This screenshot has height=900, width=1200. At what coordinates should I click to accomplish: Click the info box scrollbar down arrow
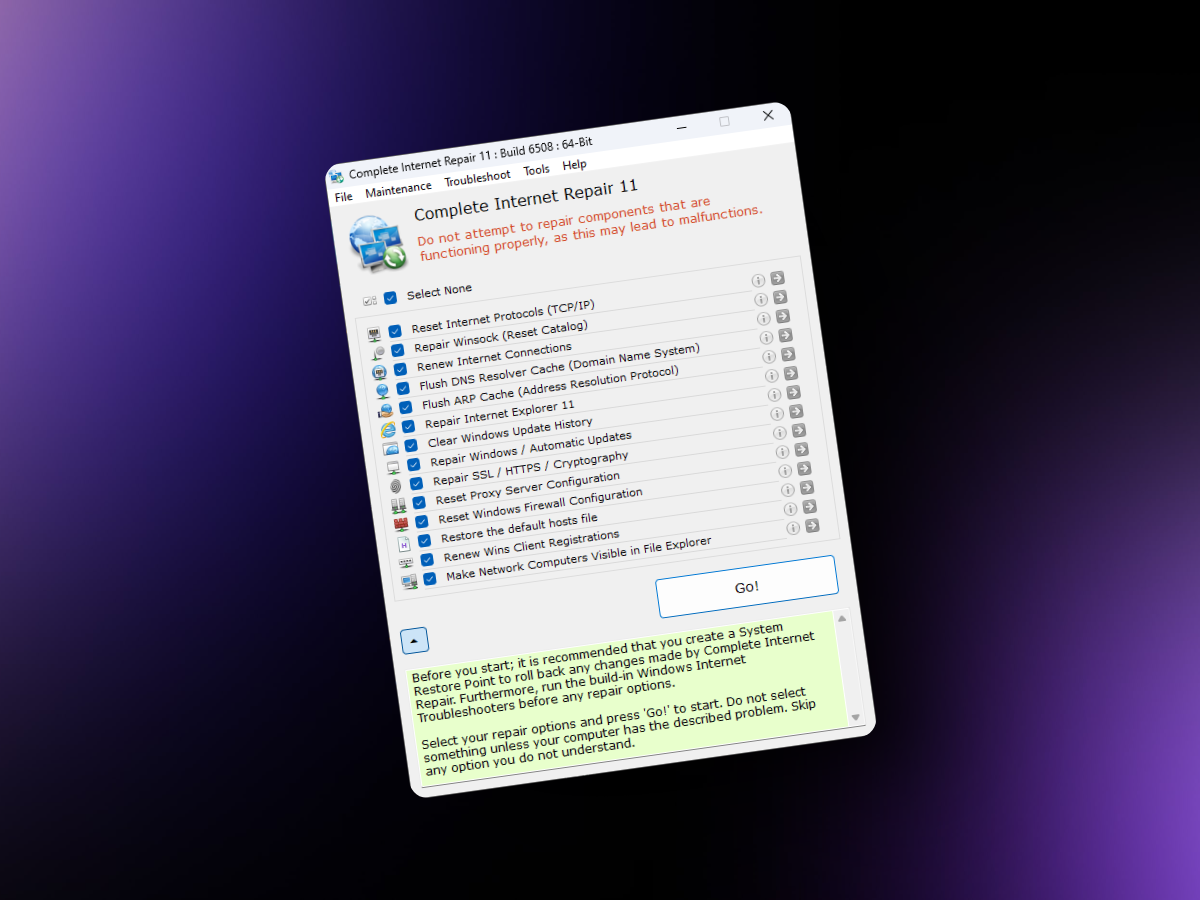point(855,717)
